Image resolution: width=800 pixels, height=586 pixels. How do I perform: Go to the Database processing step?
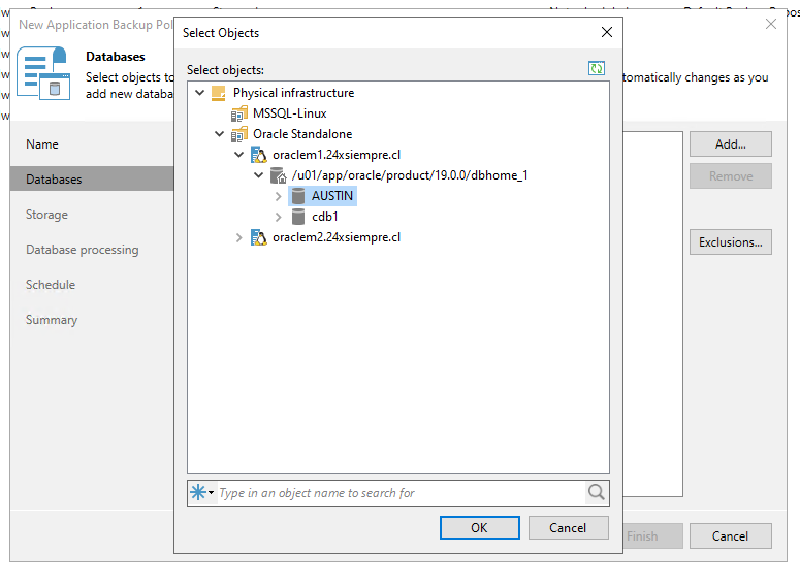pyautogui.click(x=82, y=250)
